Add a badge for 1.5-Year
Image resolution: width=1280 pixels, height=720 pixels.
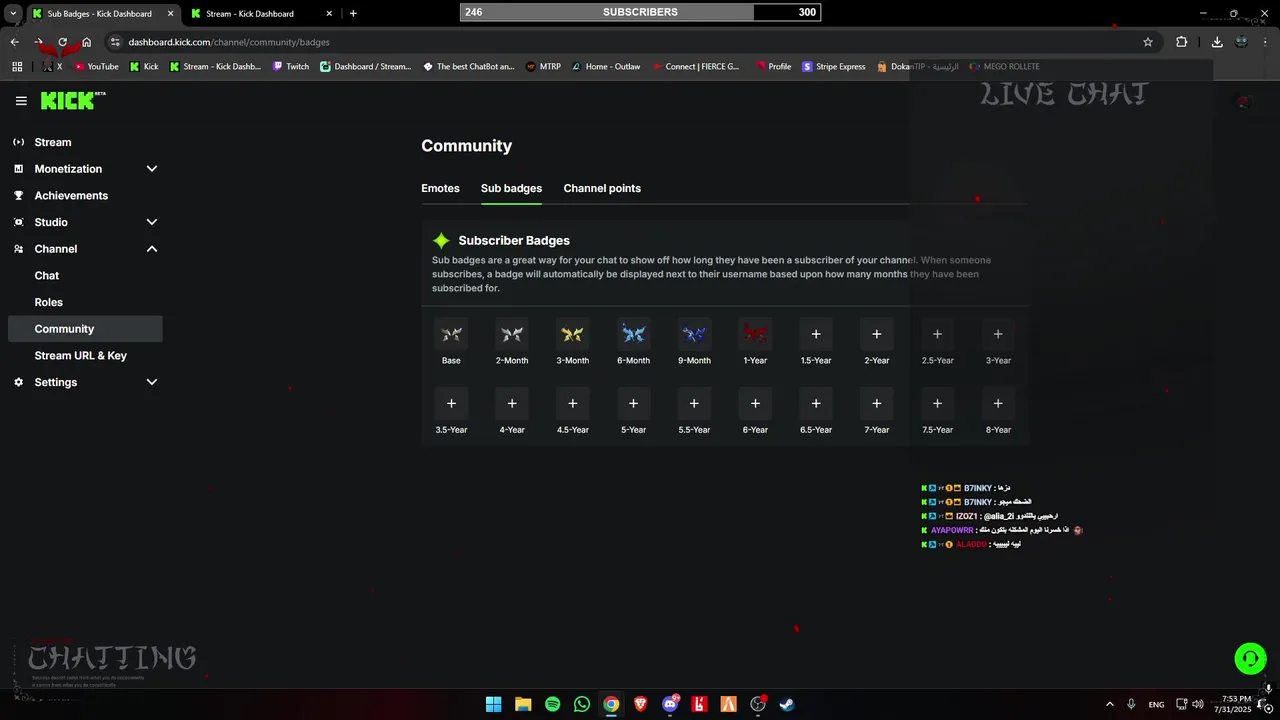816,334
